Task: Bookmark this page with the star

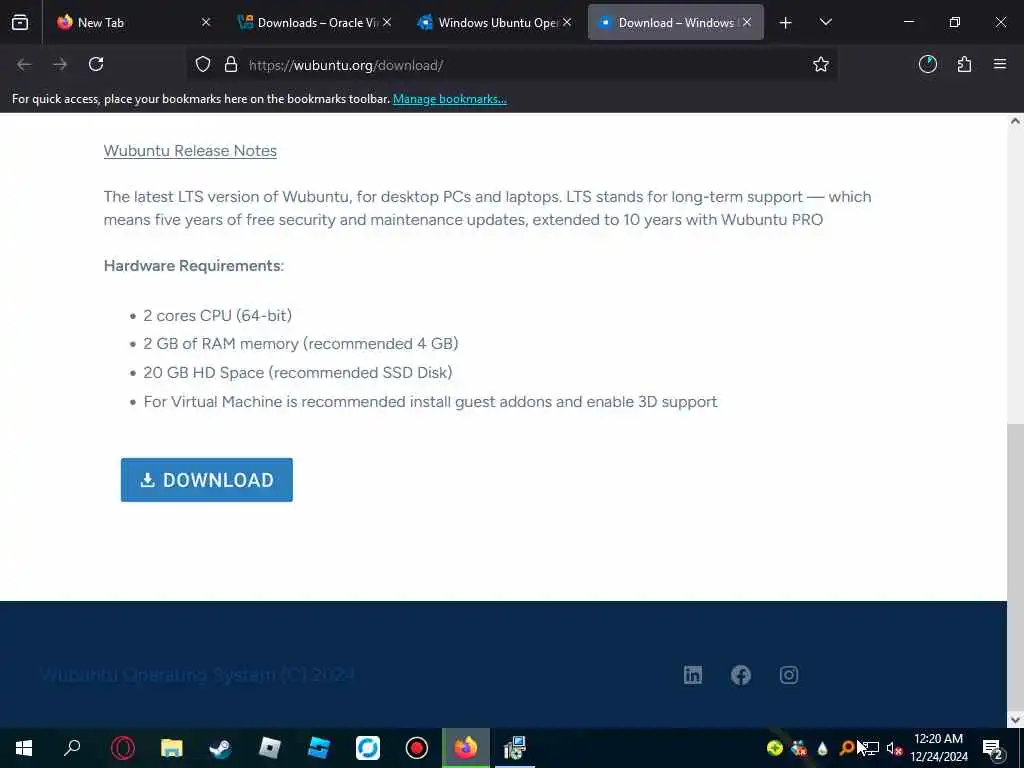Action: tap(821, 65)
